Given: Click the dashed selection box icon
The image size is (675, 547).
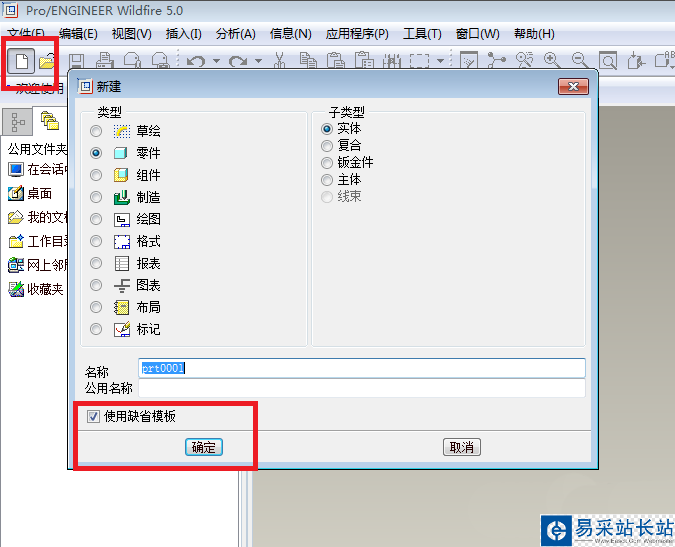Looking at the screenshot, I should (419, 61).
